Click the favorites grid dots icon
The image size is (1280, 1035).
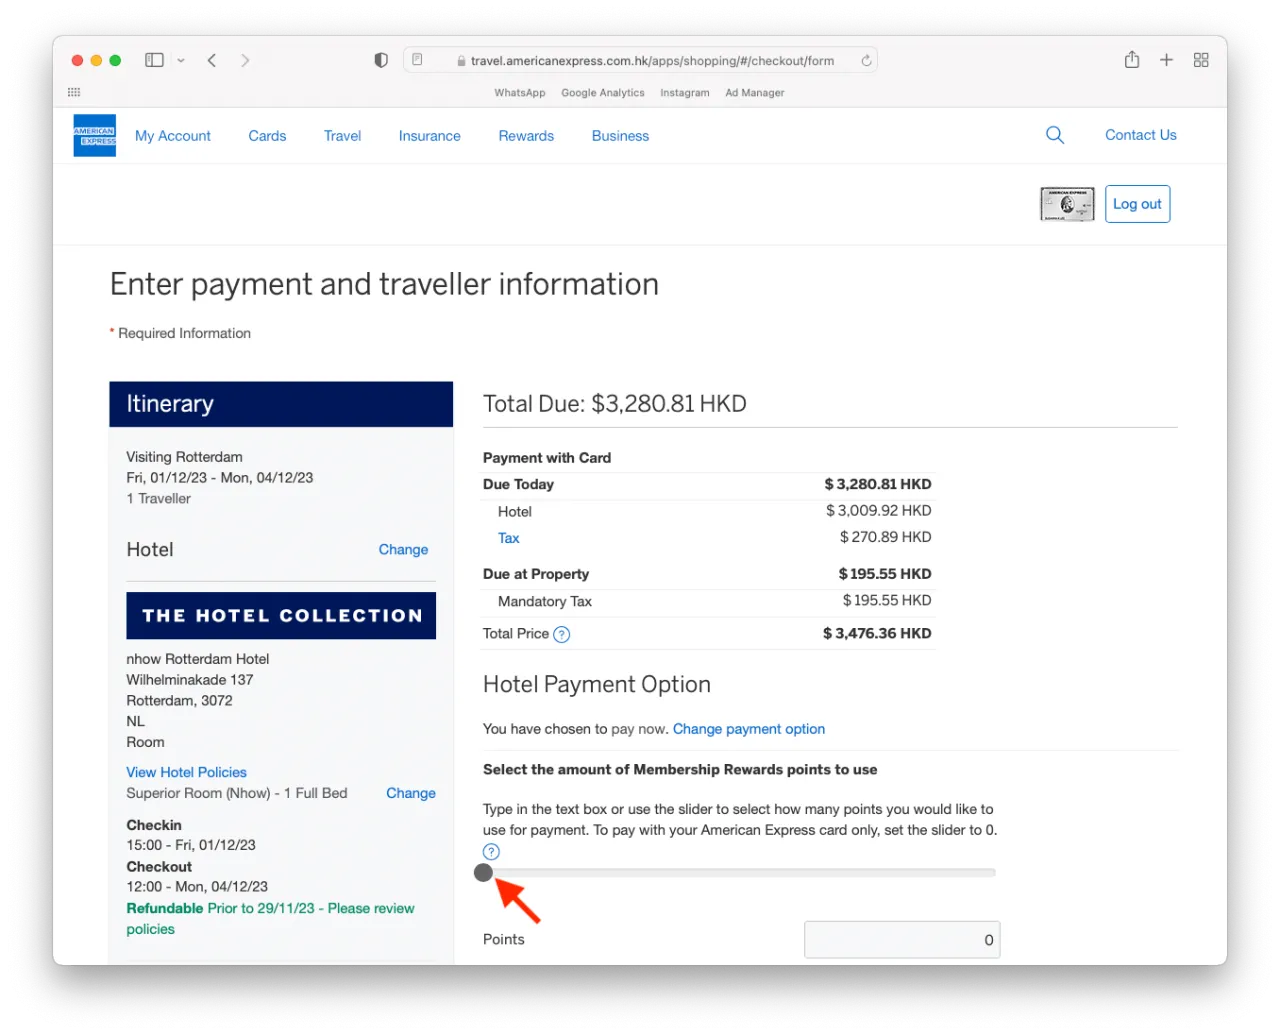(x=74, y=92)
